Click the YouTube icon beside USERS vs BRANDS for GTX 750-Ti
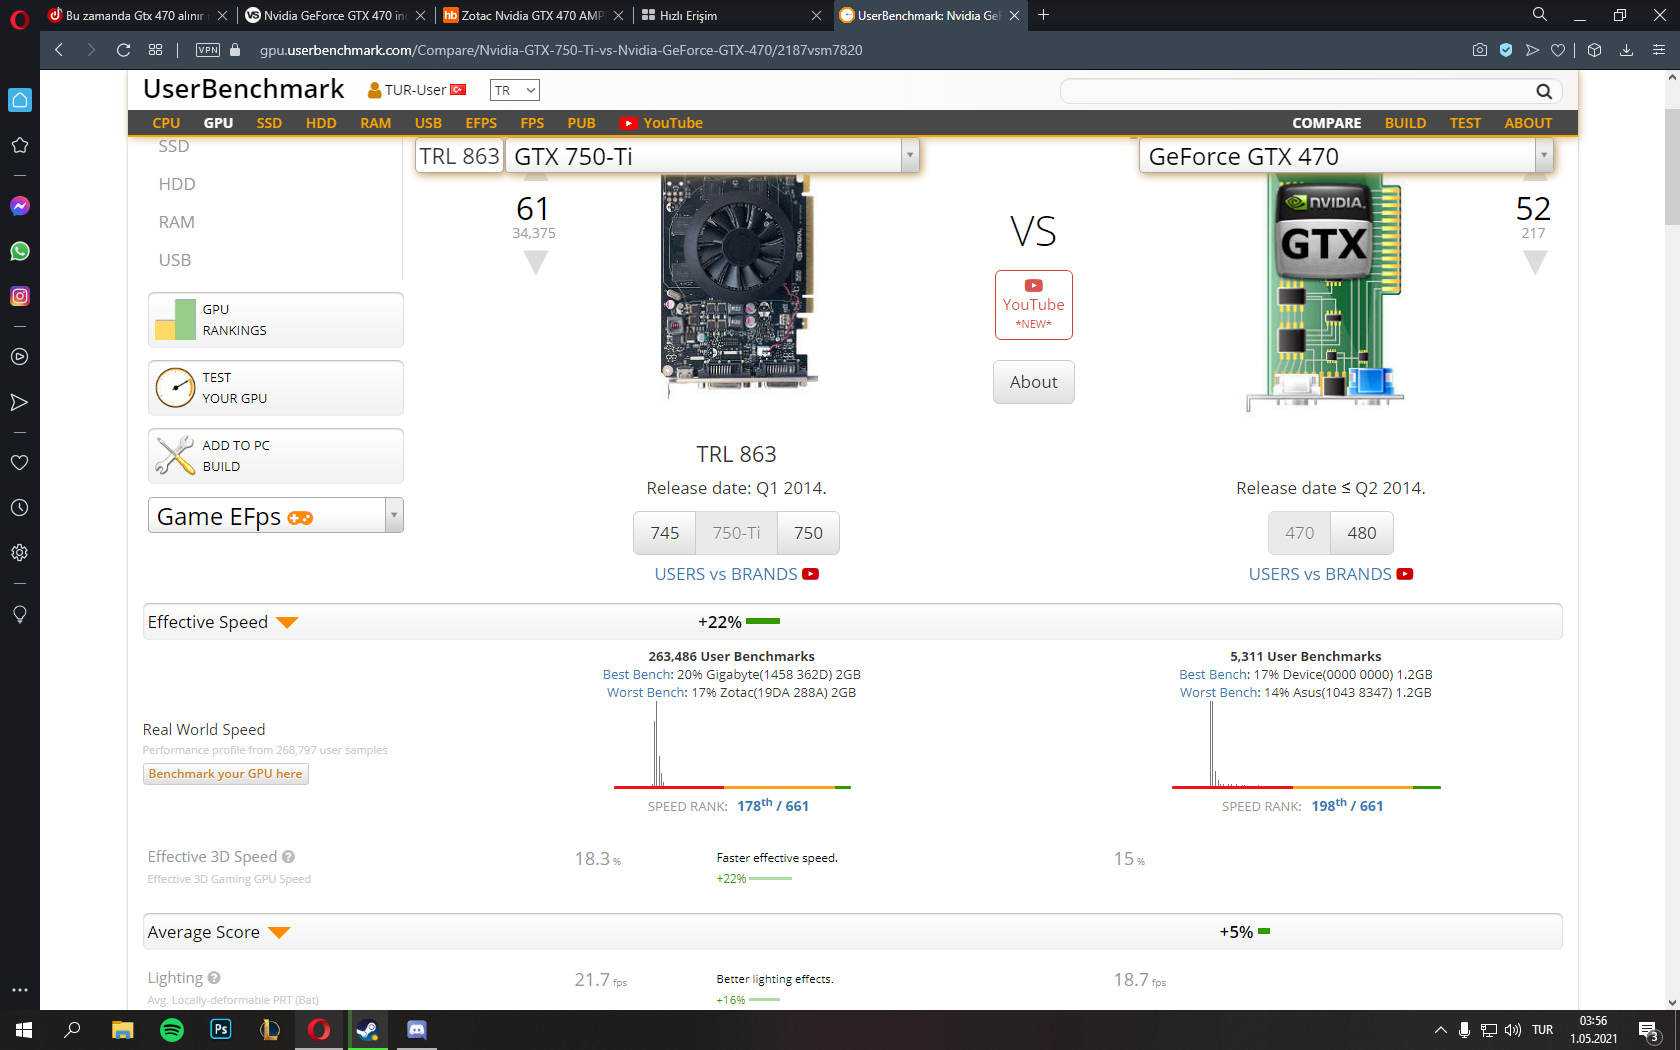Screen dimensions: 1680x1050 click(811, 574)
